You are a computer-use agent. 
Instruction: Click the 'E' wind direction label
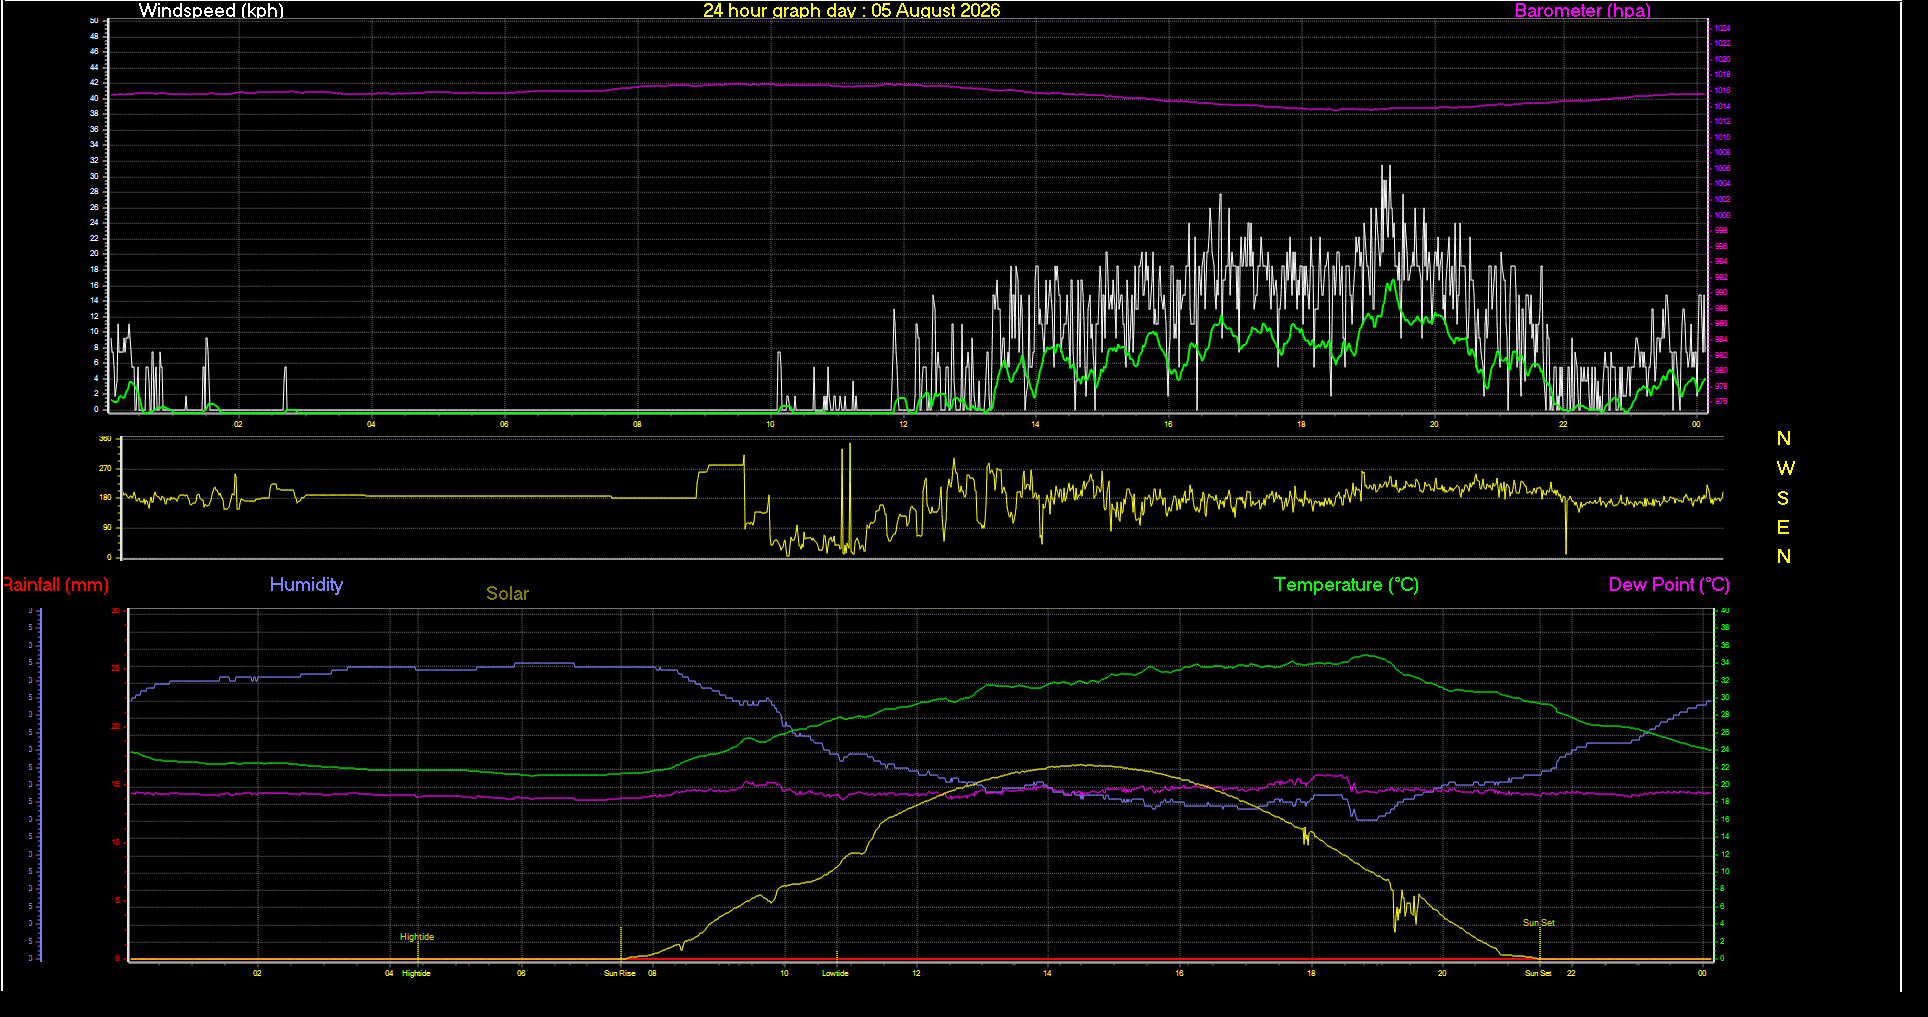1783,527
